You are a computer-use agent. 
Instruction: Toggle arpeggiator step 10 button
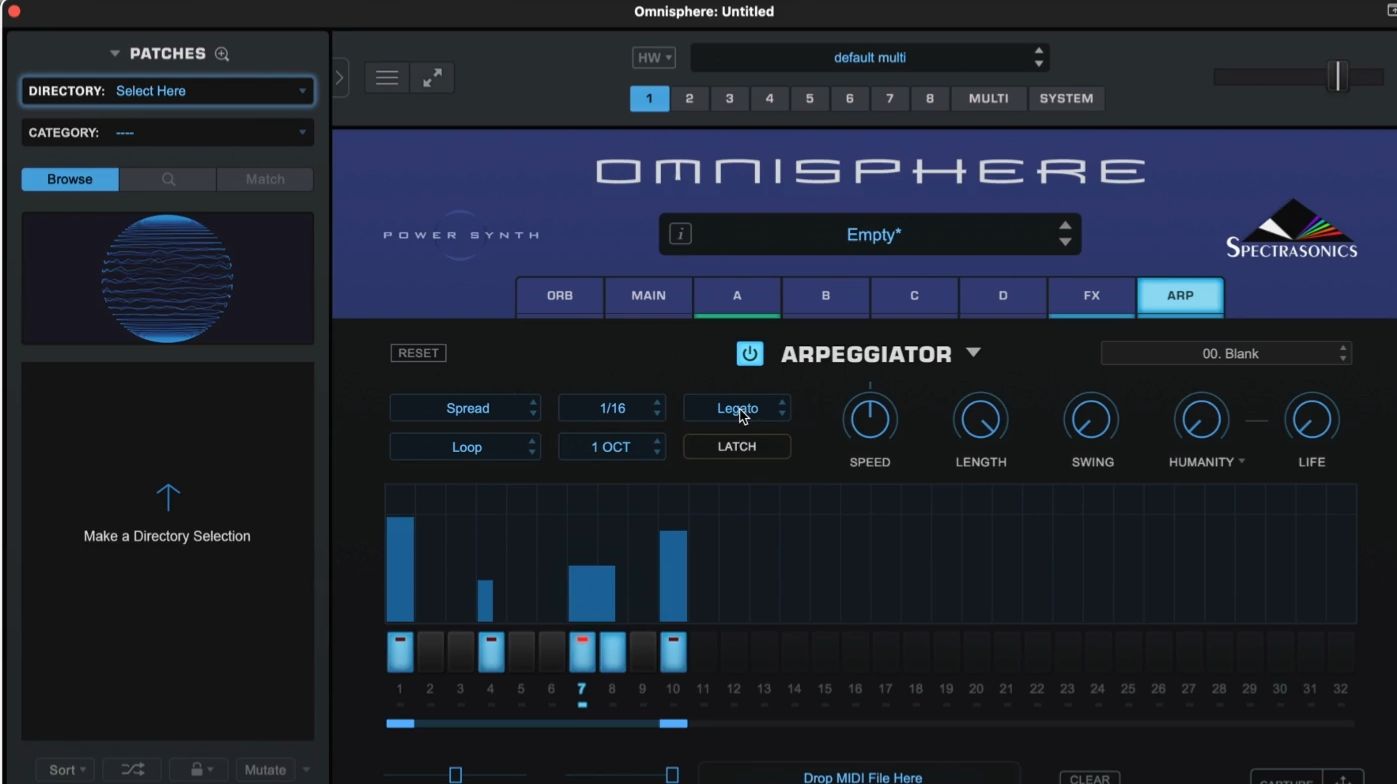point(673,652)
